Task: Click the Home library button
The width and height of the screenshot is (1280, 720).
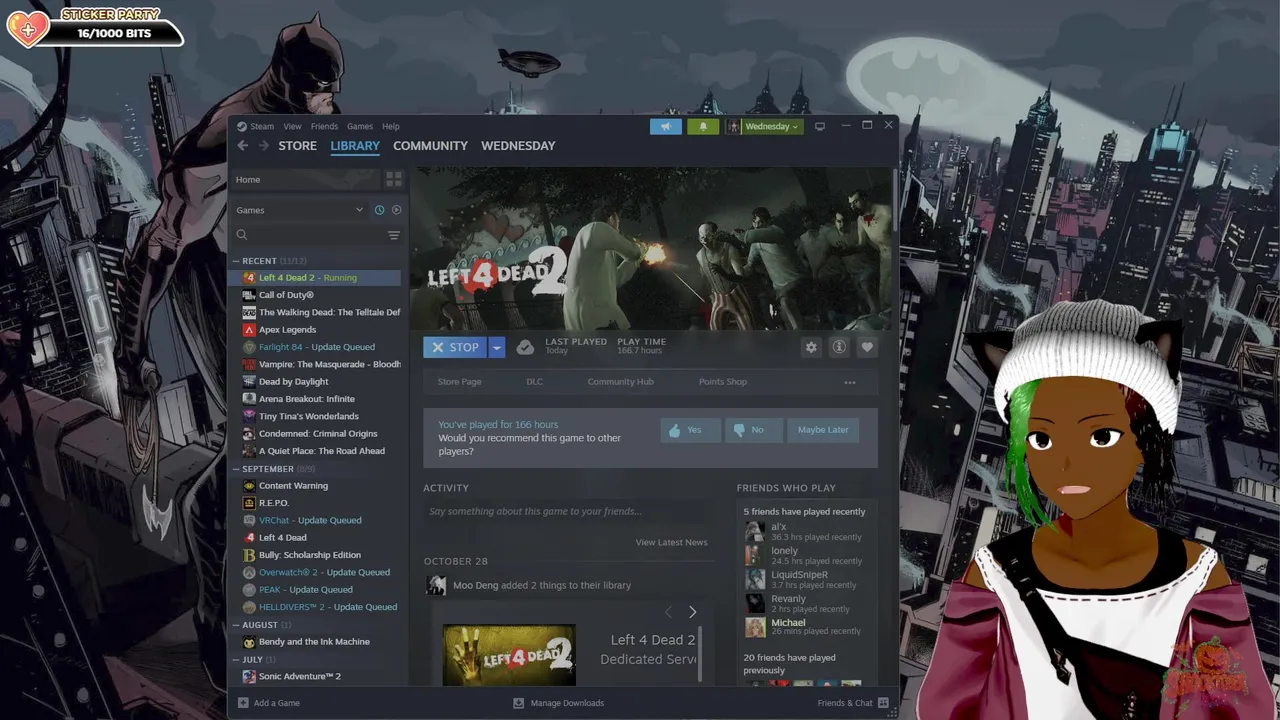Action: point(304,179)
